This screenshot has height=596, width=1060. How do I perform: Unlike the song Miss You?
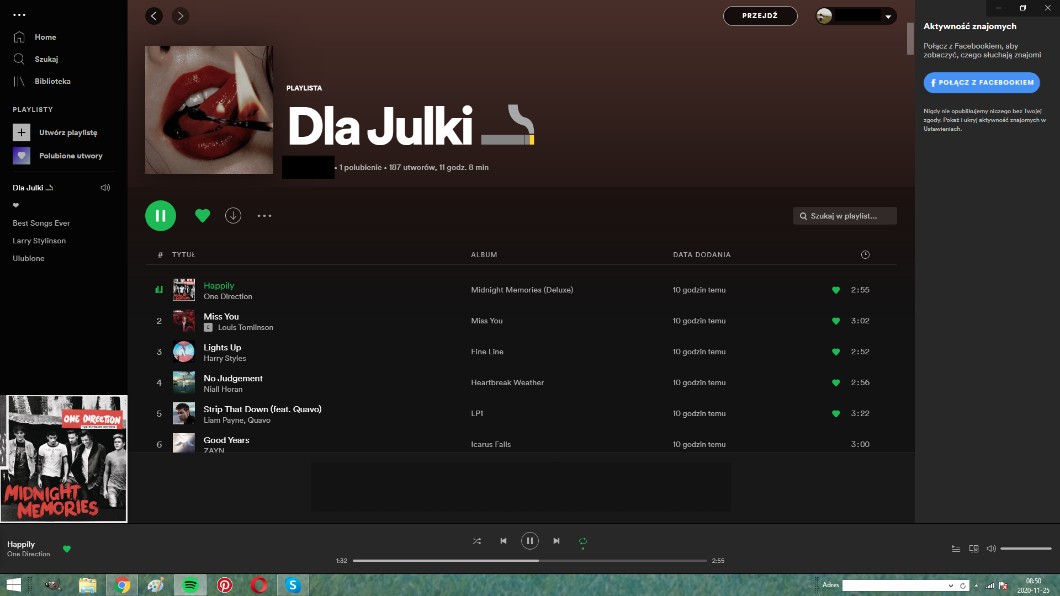836,321
